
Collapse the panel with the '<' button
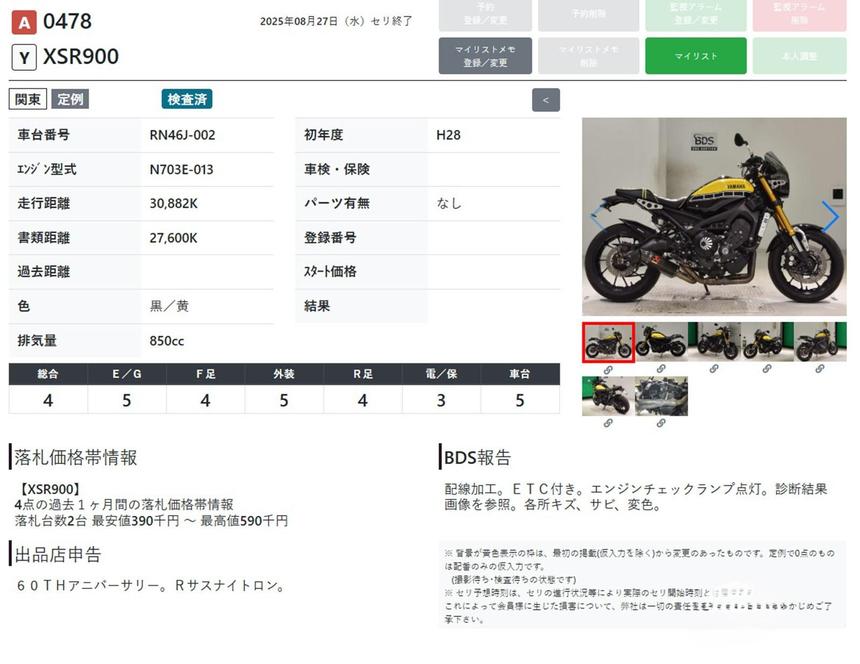click(545, 100)
